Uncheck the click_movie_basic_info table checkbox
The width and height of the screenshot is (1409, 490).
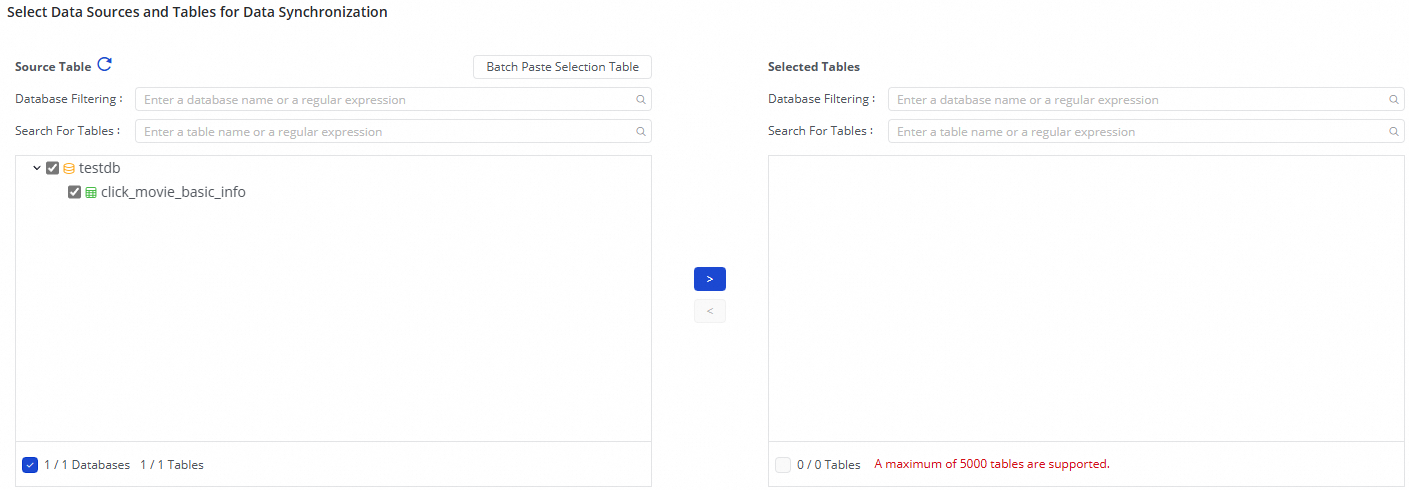[x=74, y=193]
